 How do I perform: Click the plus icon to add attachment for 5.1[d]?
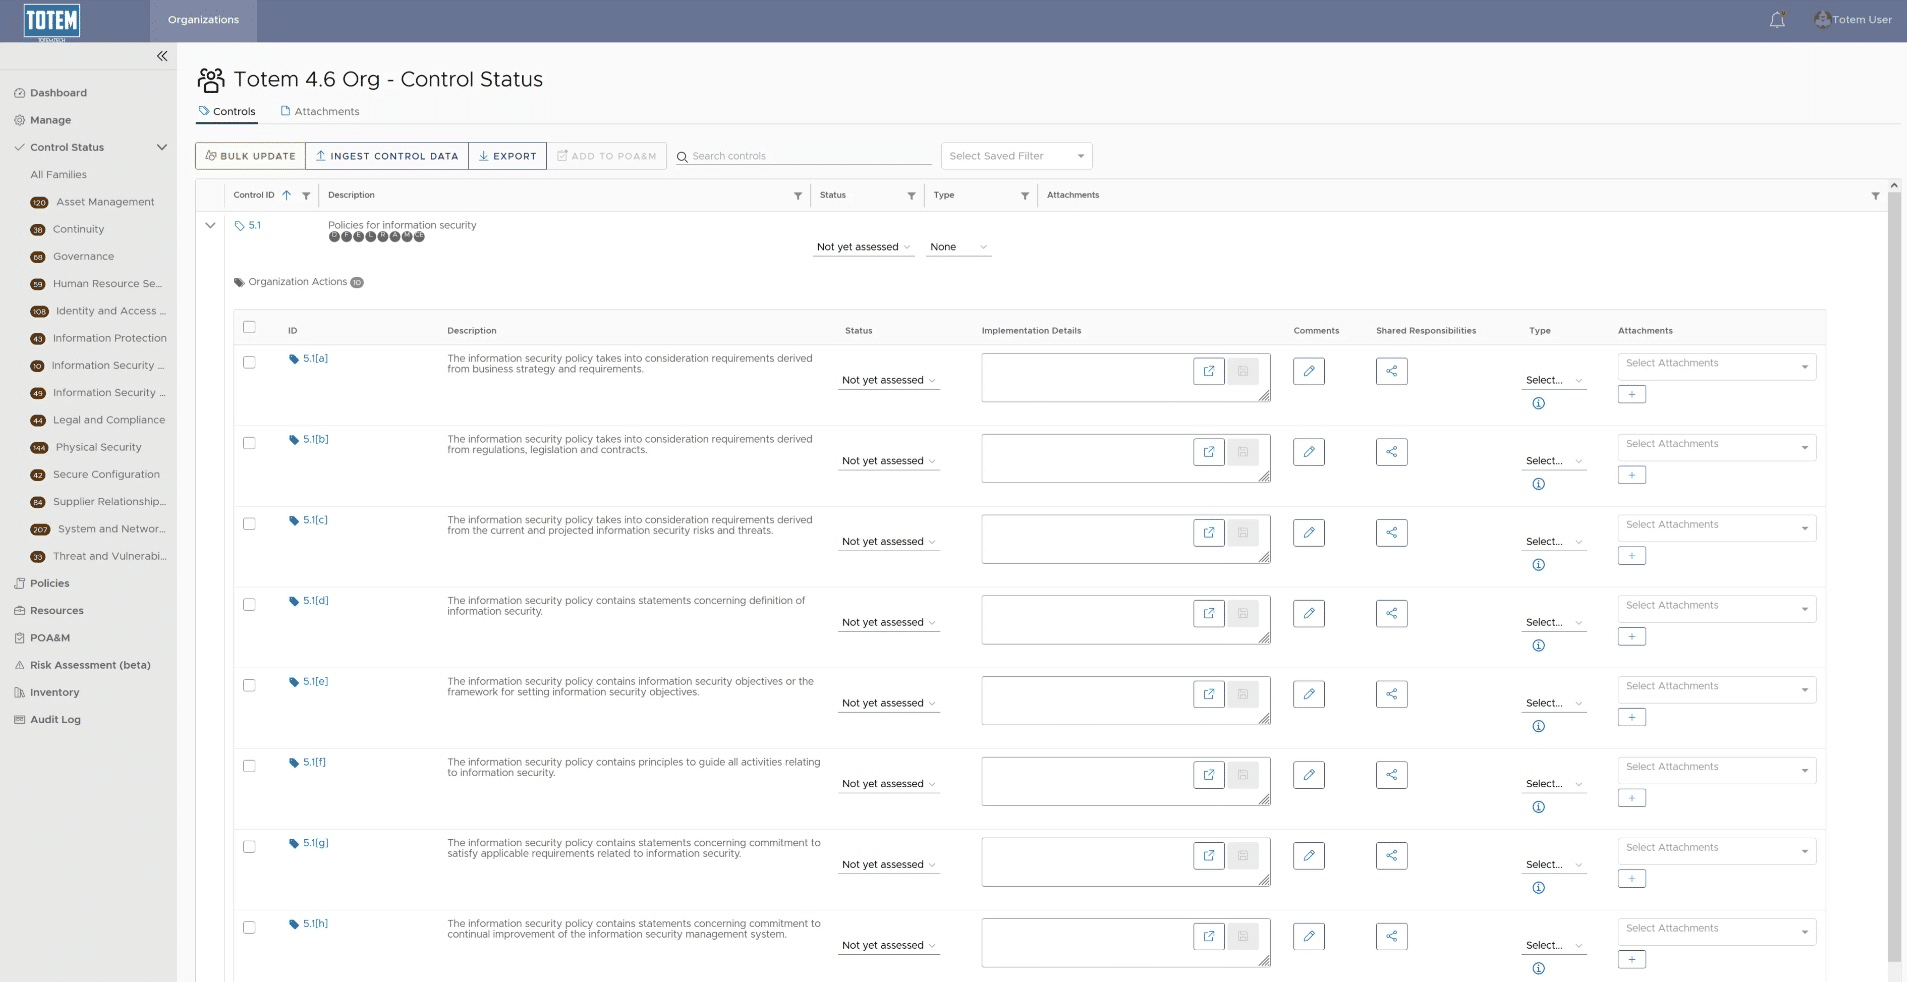(1632, 636)
